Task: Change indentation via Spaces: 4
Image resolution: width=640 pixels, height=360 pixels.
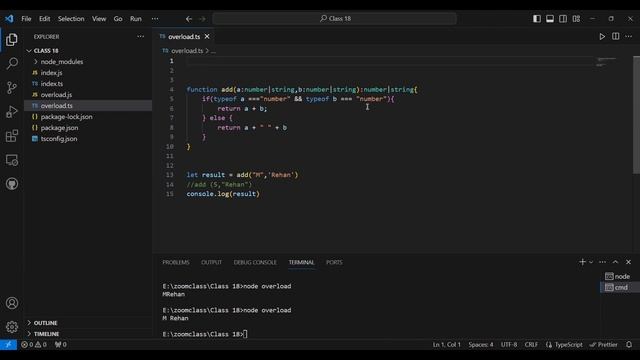Action: pos(480,344)
